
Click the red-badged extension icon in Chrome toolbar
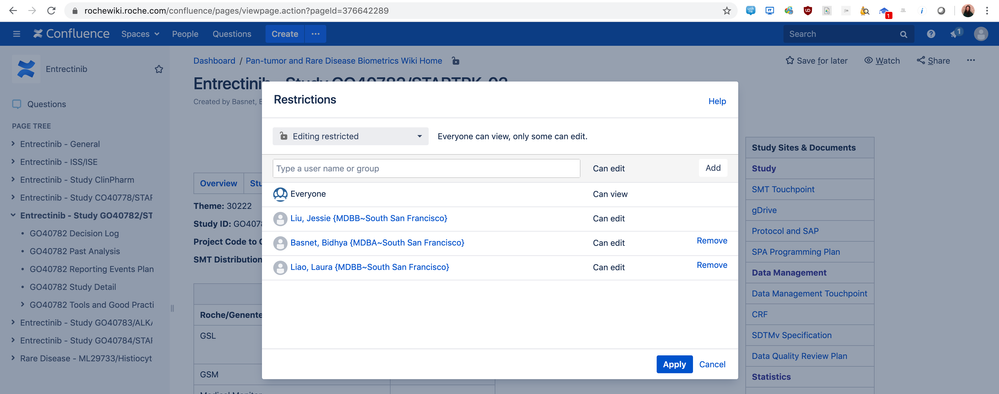click(x=884, y=11)
